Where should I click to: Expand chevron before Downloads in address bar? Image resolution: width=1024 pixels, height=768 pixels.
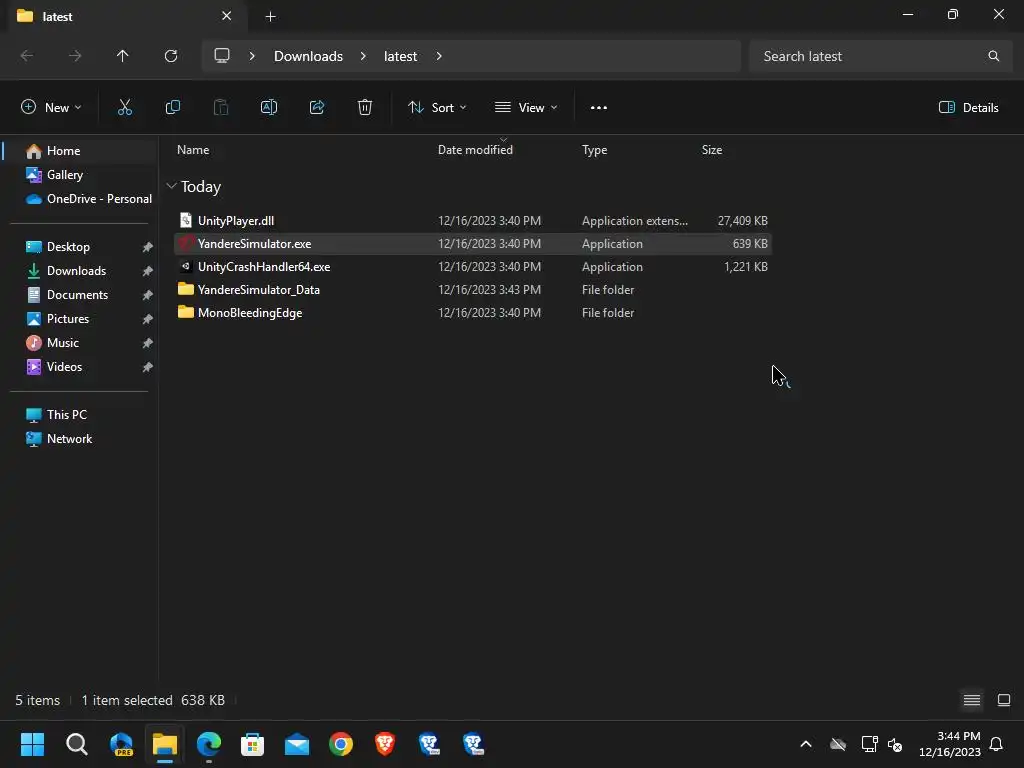[252, 56]
